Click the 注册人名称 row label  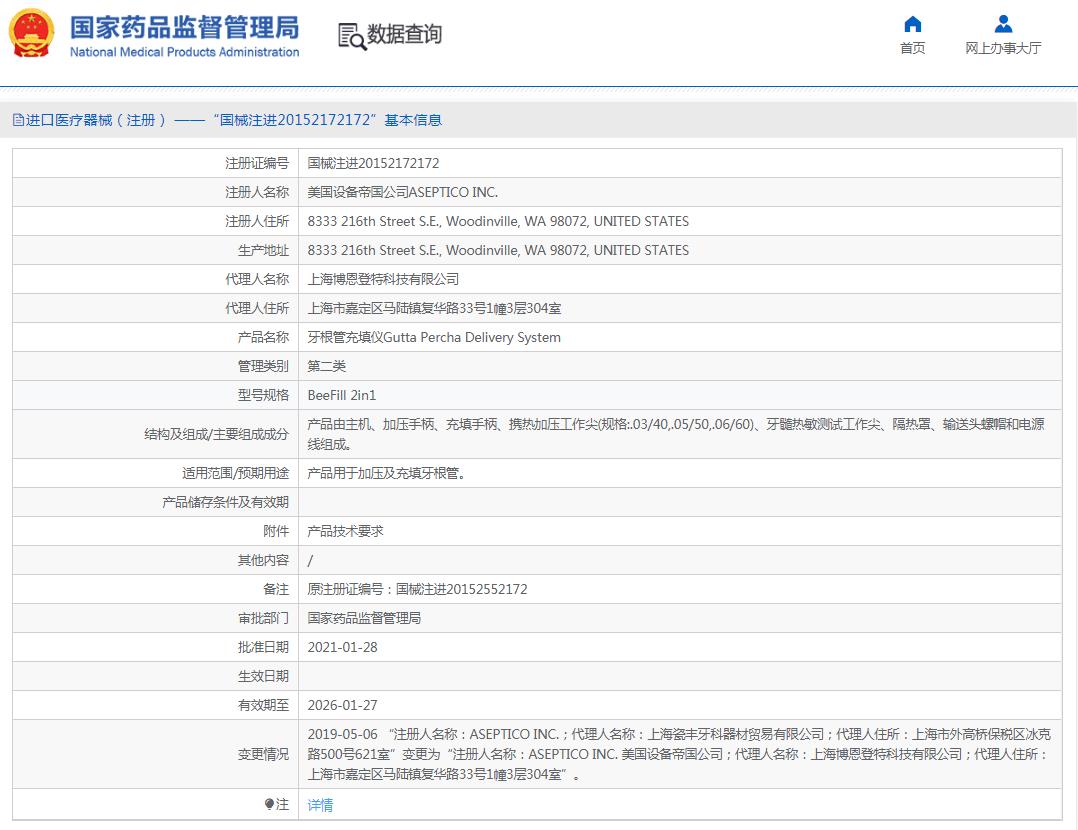pos(257,193)
